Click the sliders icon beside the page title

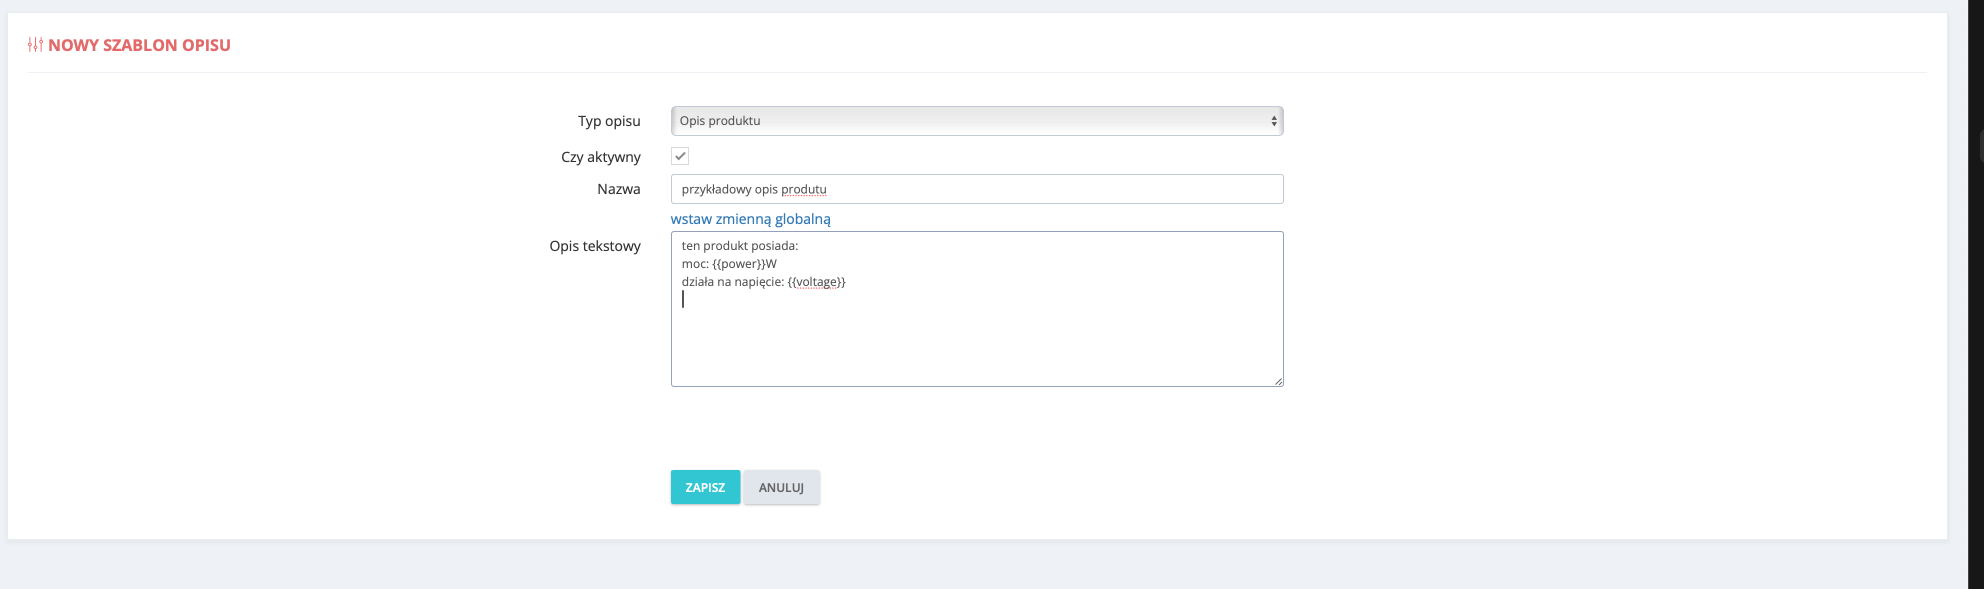pyautogui.click(x=35, y=45)
